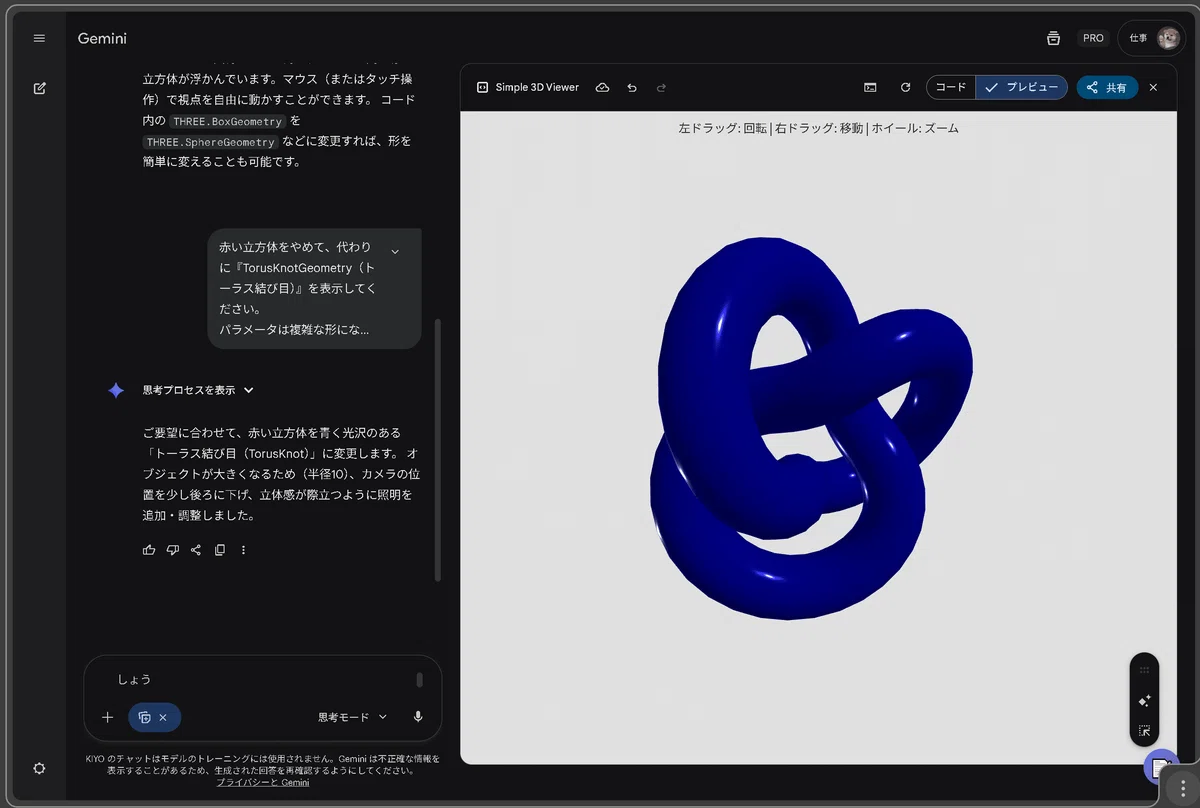Image resolution: width=1200 pixels, height=808 pixels.
Task: Click THREE.SphereGeometry code label
Action: [x=210, y=142]
